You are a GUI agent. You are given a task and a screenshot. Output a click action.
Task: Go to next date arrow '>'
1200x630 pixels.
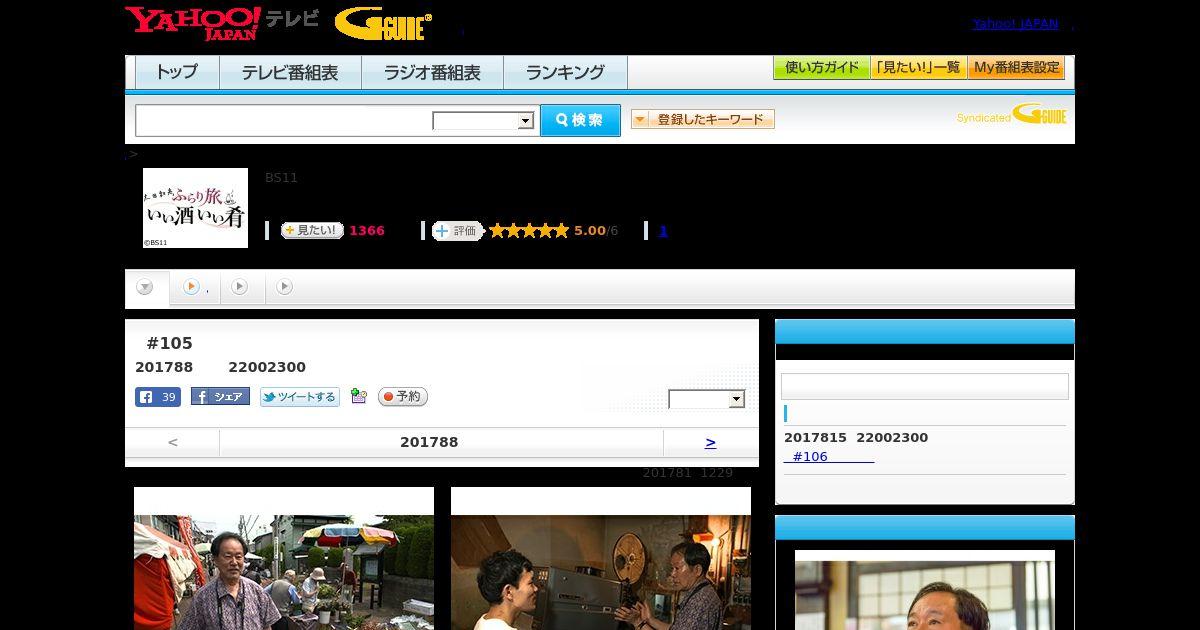[x=711, y=442]
